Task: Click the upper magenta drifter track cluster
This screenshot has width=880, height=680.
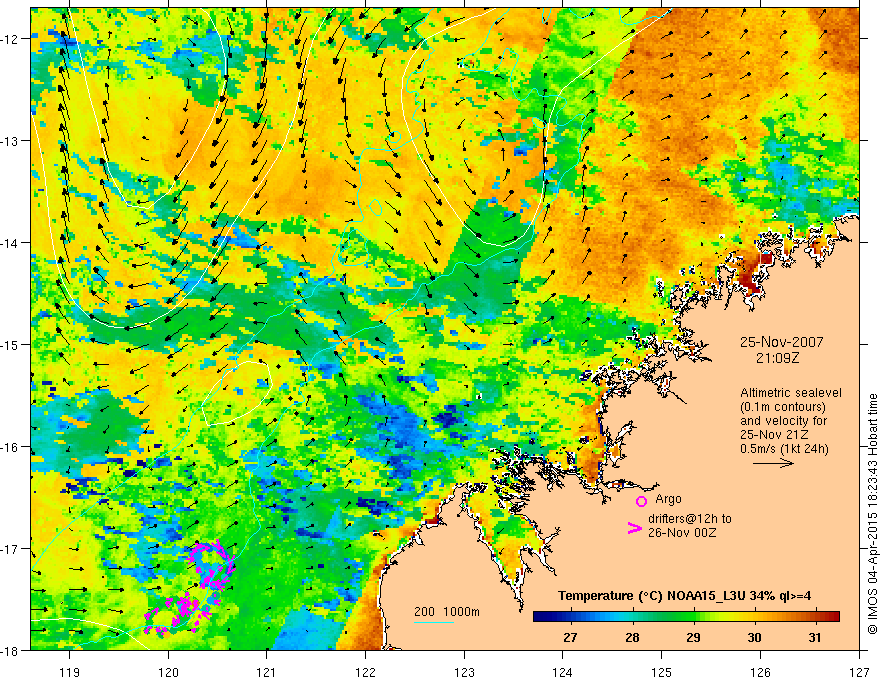Action: coord(212,566)
